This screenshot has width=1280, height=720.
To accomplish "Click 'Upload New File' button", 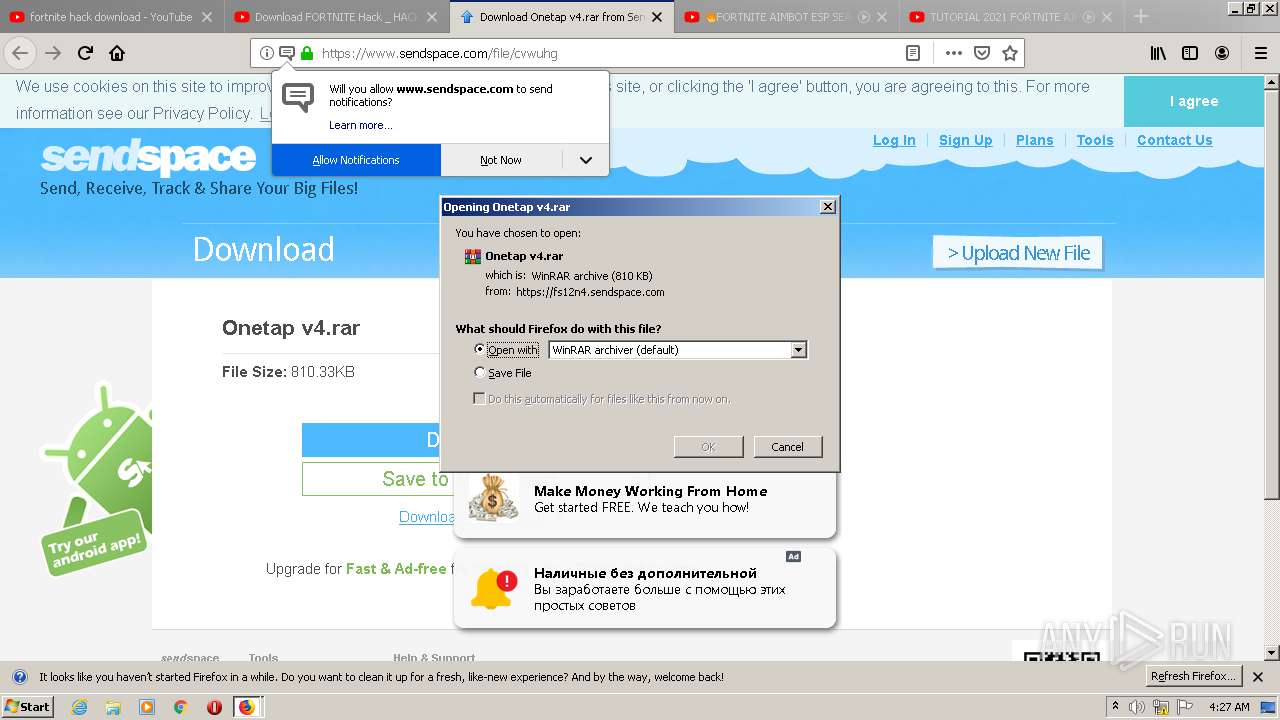I will click(1018, 253).
